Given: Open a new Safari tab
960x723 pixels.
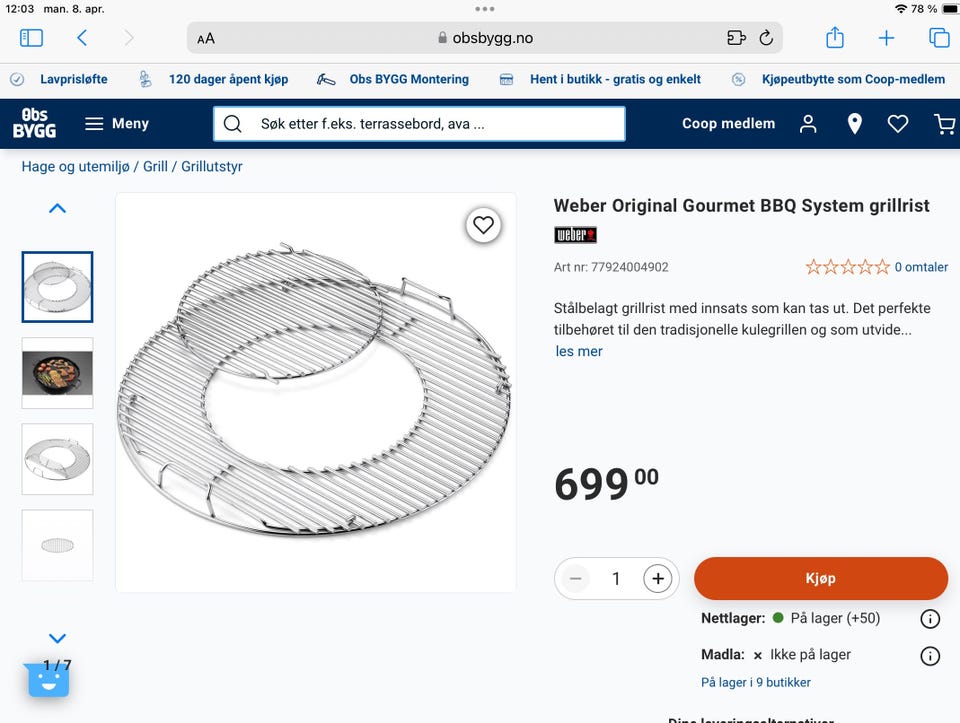Looking at the screenshot, I should pyautogui.click(x=887, y=38).
